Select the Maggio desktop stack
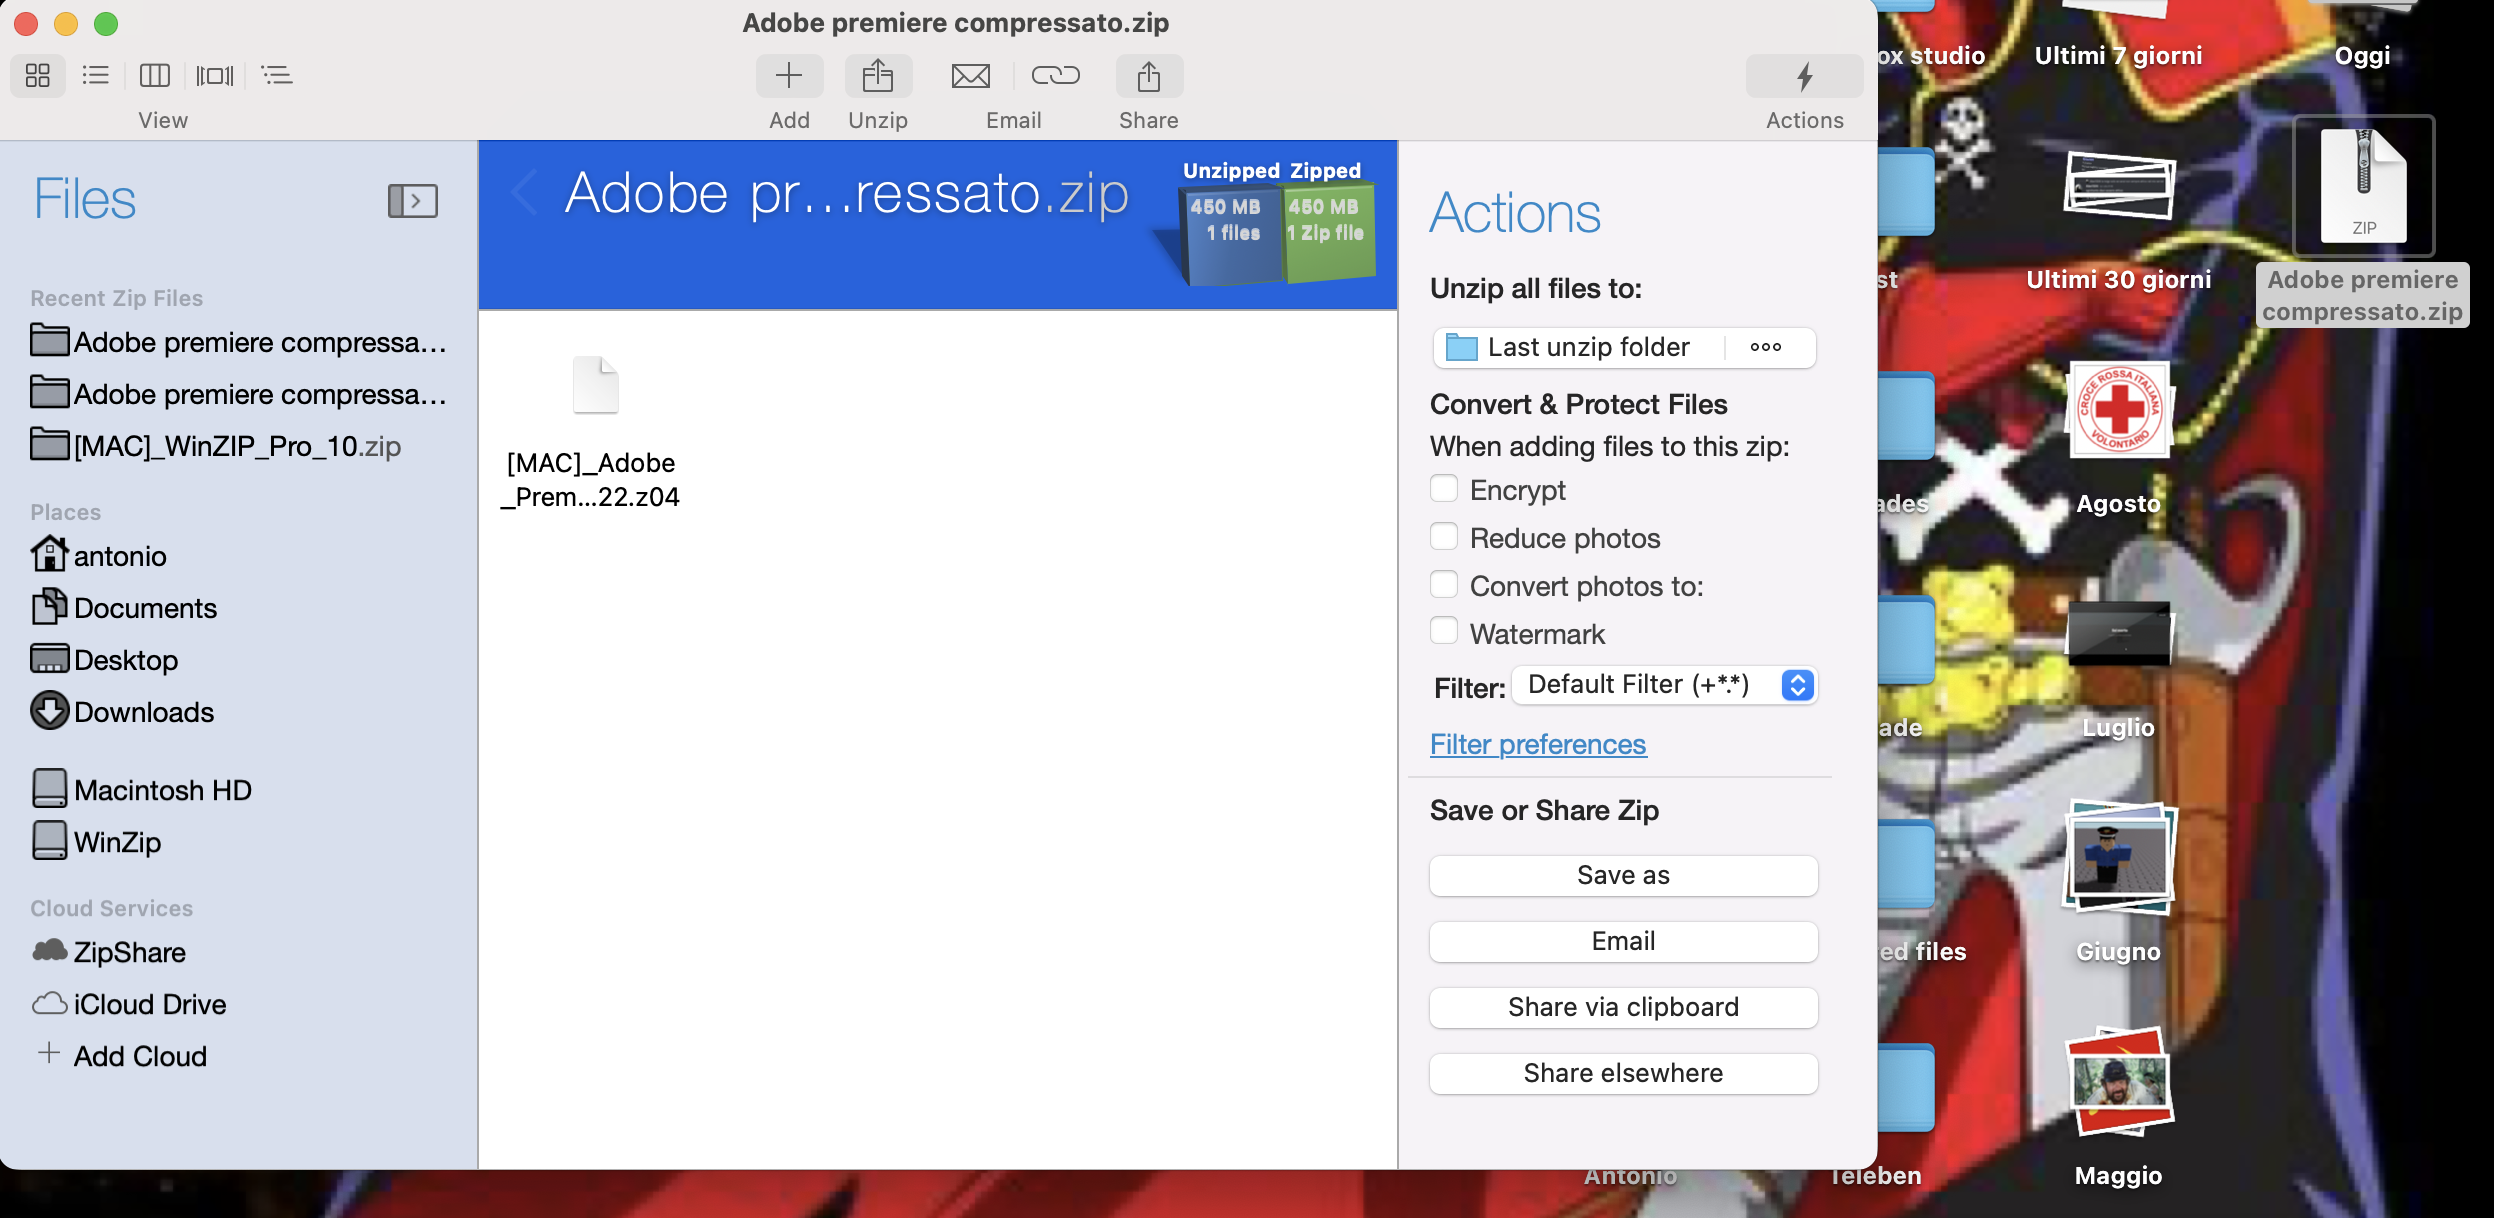2494x1218 pixels. pyautogui.click(x=2119, y=1106)
